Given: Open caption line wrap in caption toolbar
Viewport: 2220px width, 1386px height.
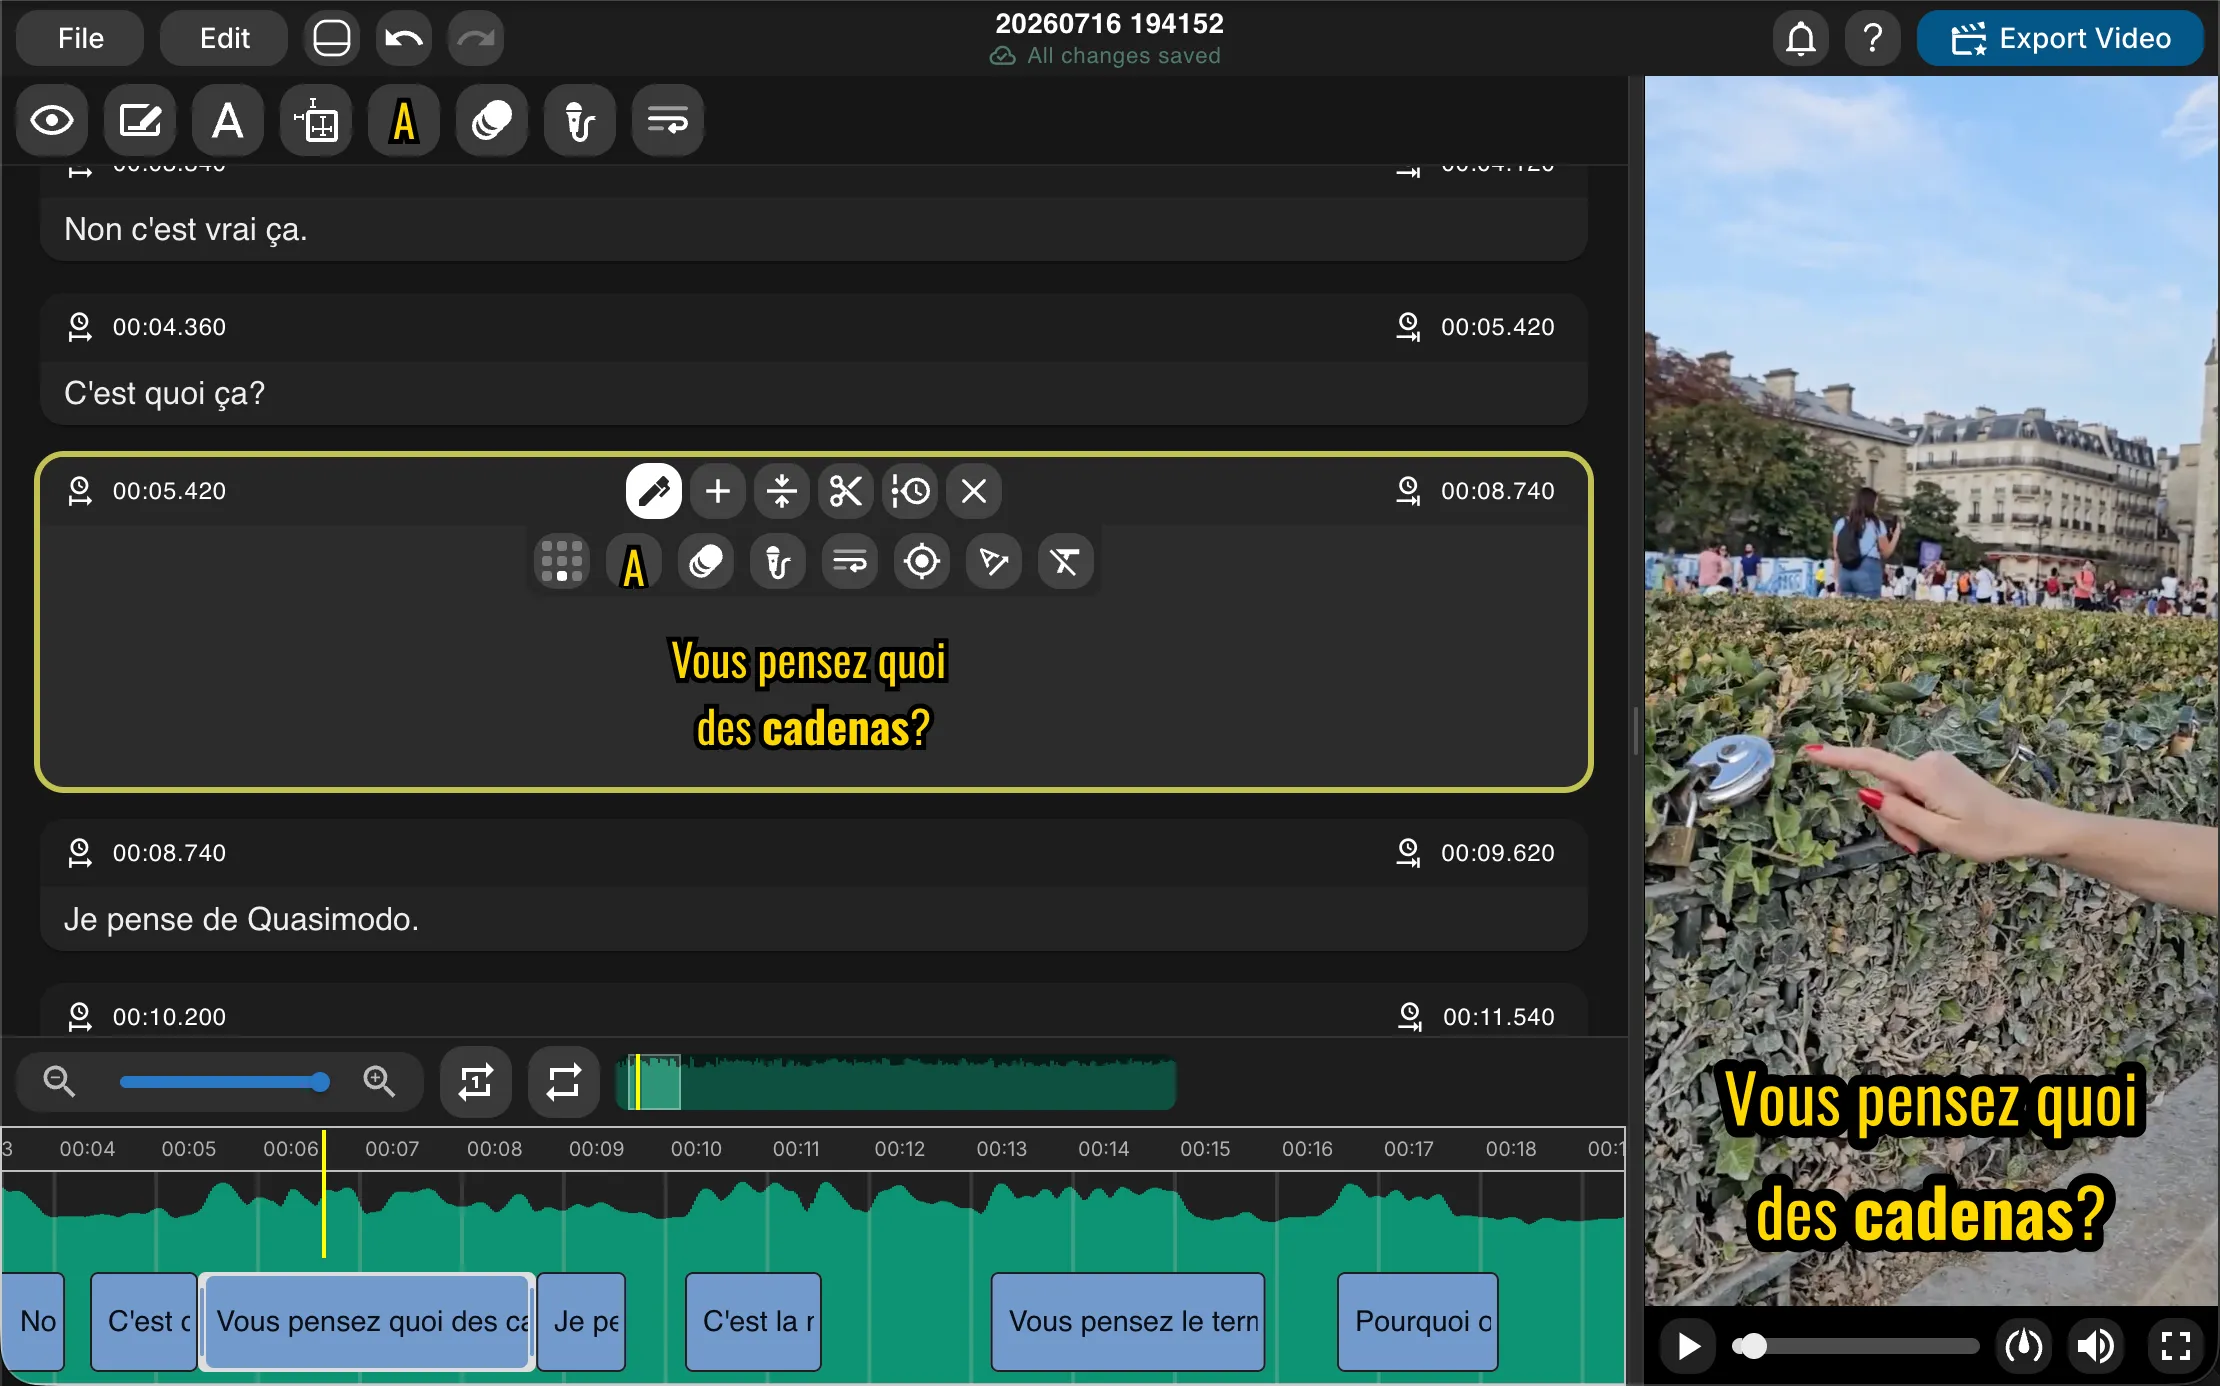Looking at the screenshot, I should click(850, 562).
